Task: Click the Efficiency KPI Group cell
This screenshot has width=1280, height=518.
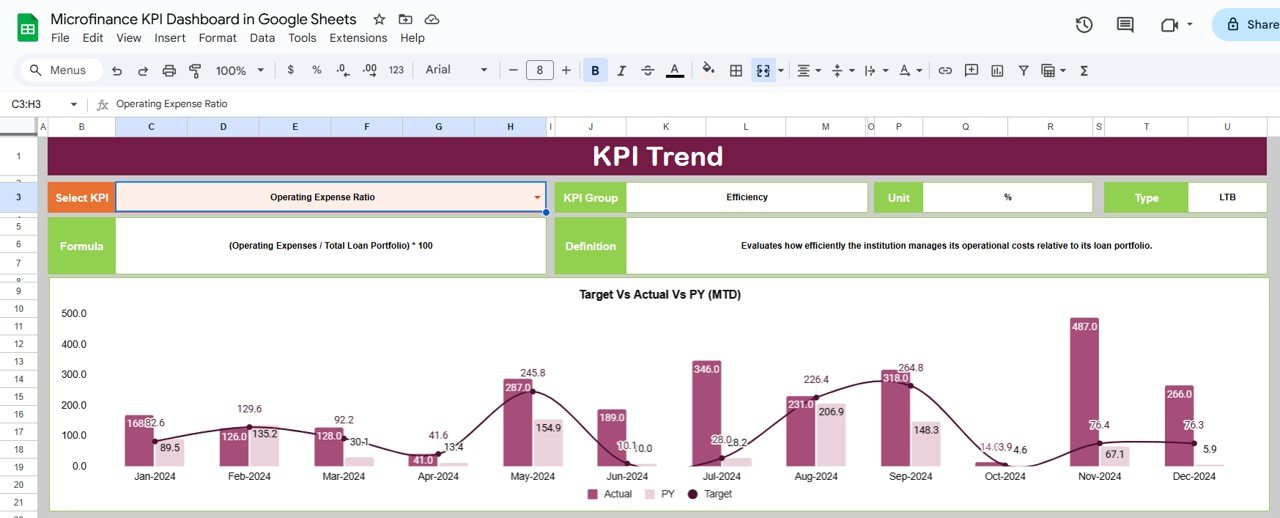Action: pos(747,197)
